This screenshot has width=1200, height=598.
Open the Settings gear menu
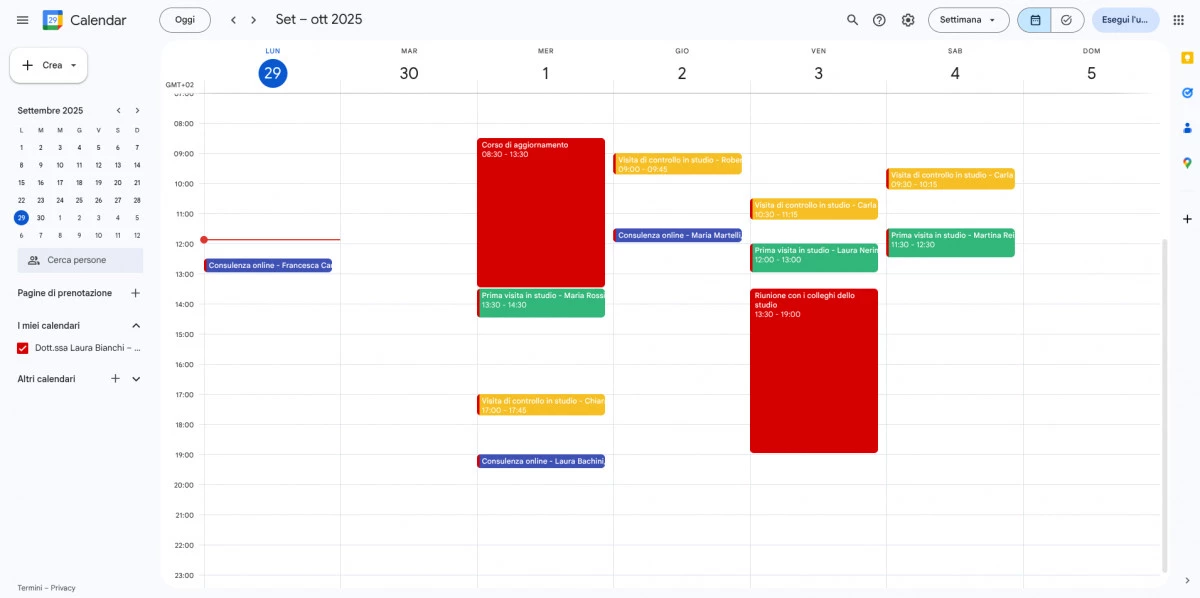point(908,20)
